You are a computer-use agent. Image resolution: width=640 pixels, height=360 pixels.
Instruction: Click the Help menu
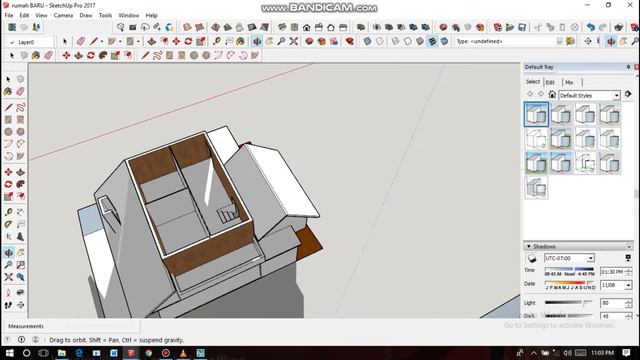151,16
